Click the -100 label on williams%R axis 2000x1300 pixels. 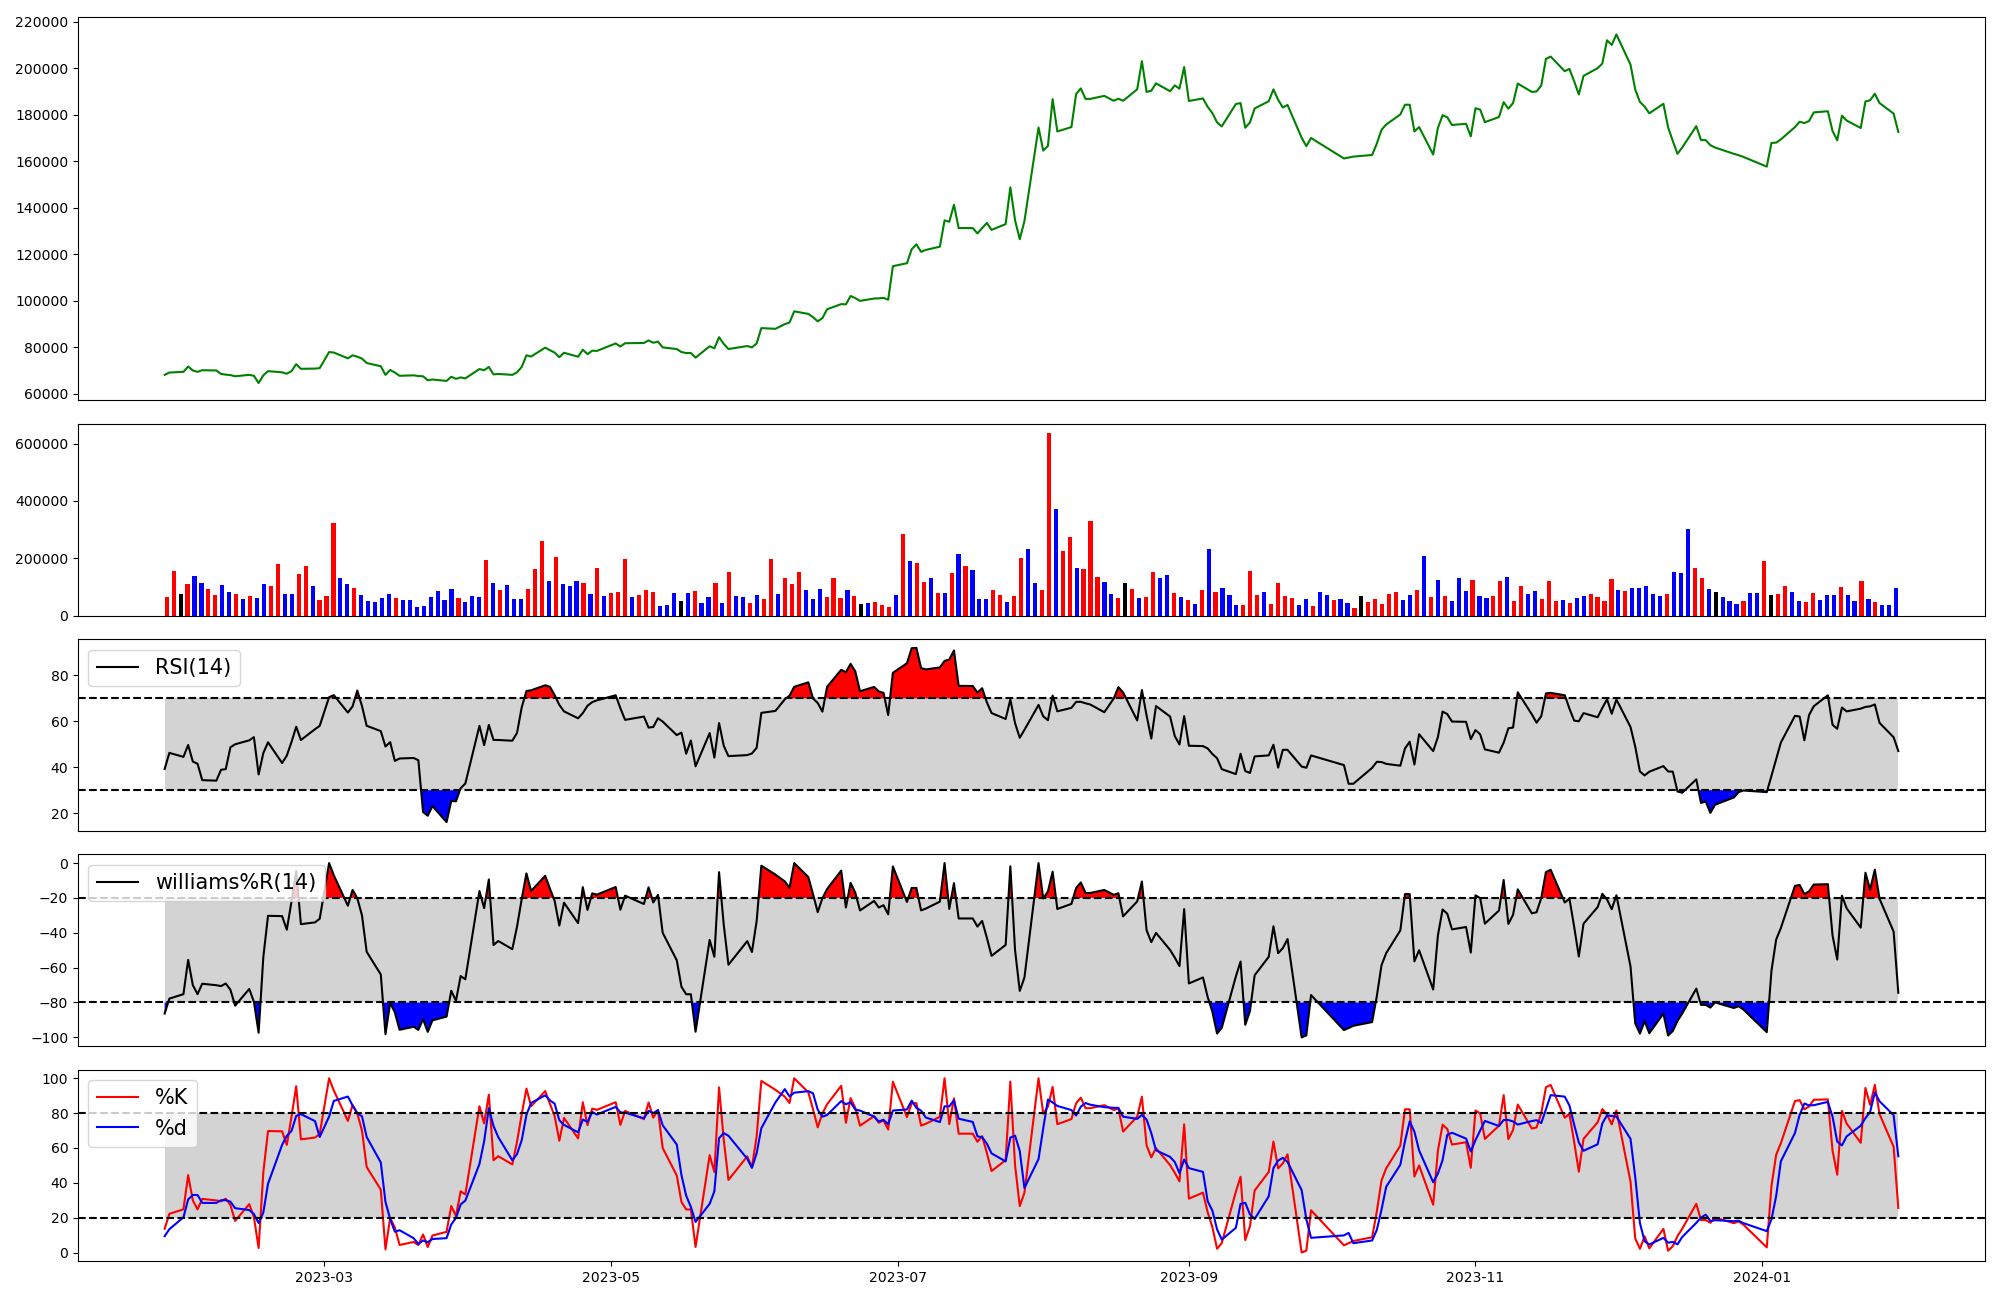tap(48, 1038)
